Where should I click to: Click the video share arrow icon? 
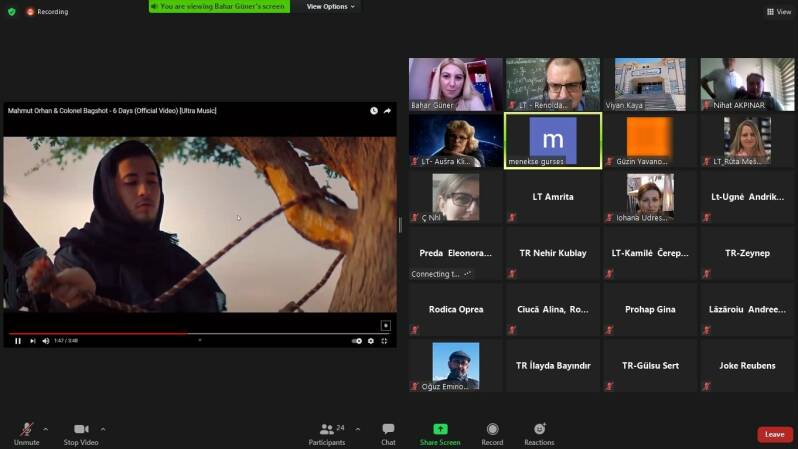[387, 110]
